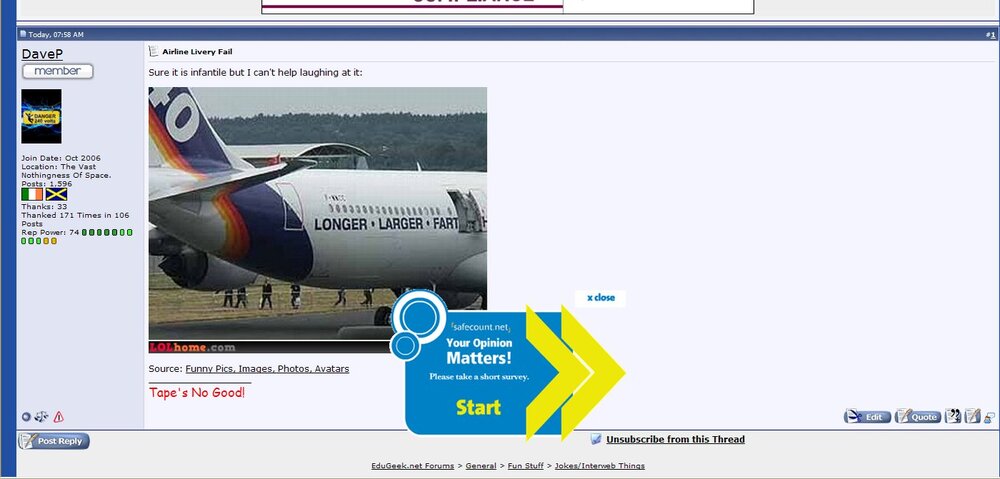
Task: Open the airplane livery image
Action: (x=318, y=219)
